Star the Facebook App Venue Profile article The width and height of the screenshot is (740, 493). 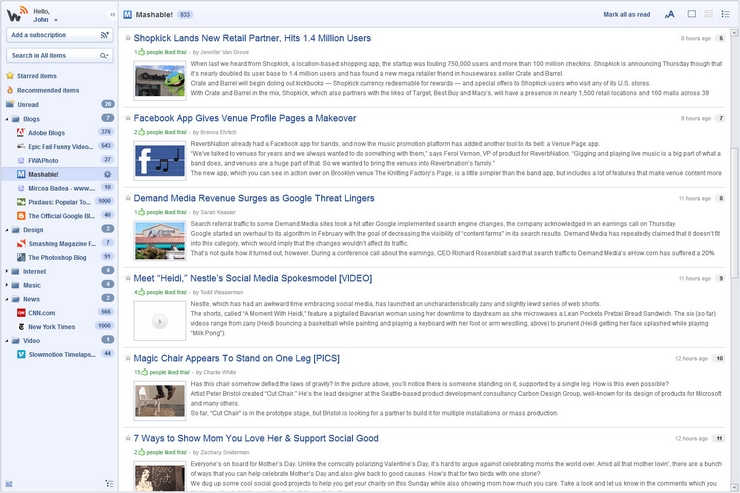pos(128,118)
